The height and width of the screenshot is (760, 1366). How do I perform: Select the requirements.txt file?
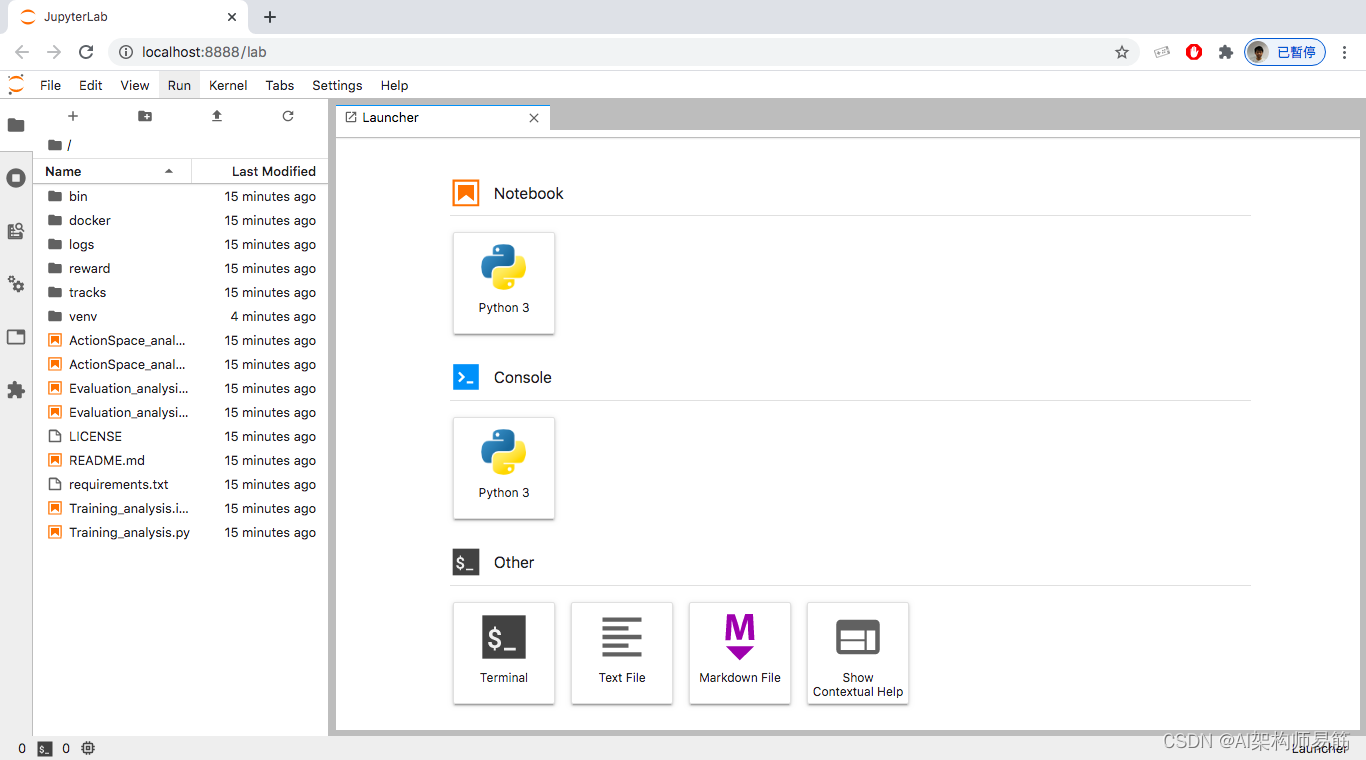coord(181,484)
